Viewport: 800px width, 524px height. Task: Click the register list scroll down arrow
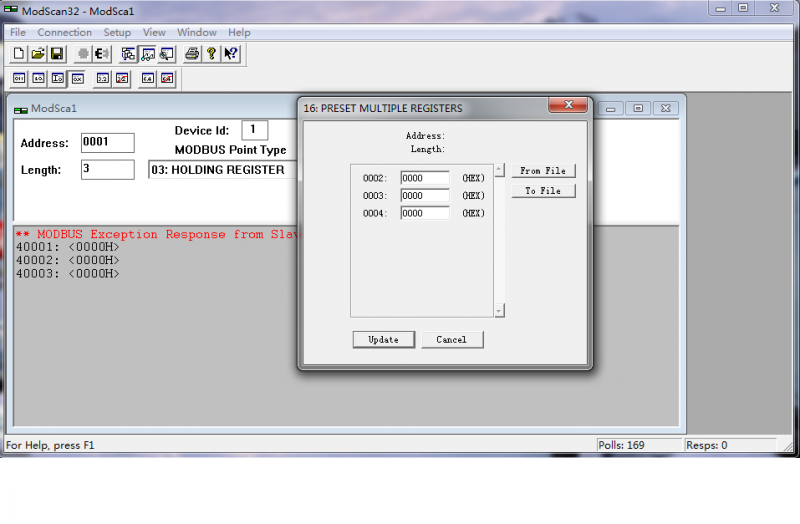pos(499,310)
